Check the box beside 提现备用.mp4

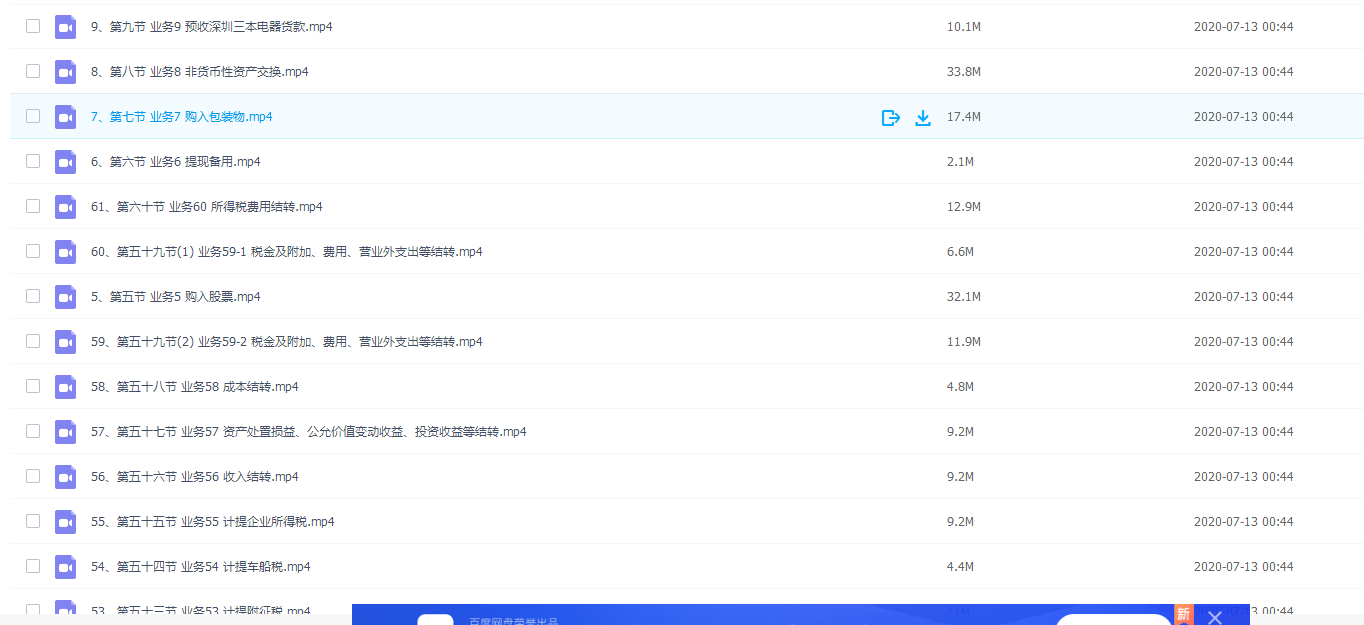(33, 161)
